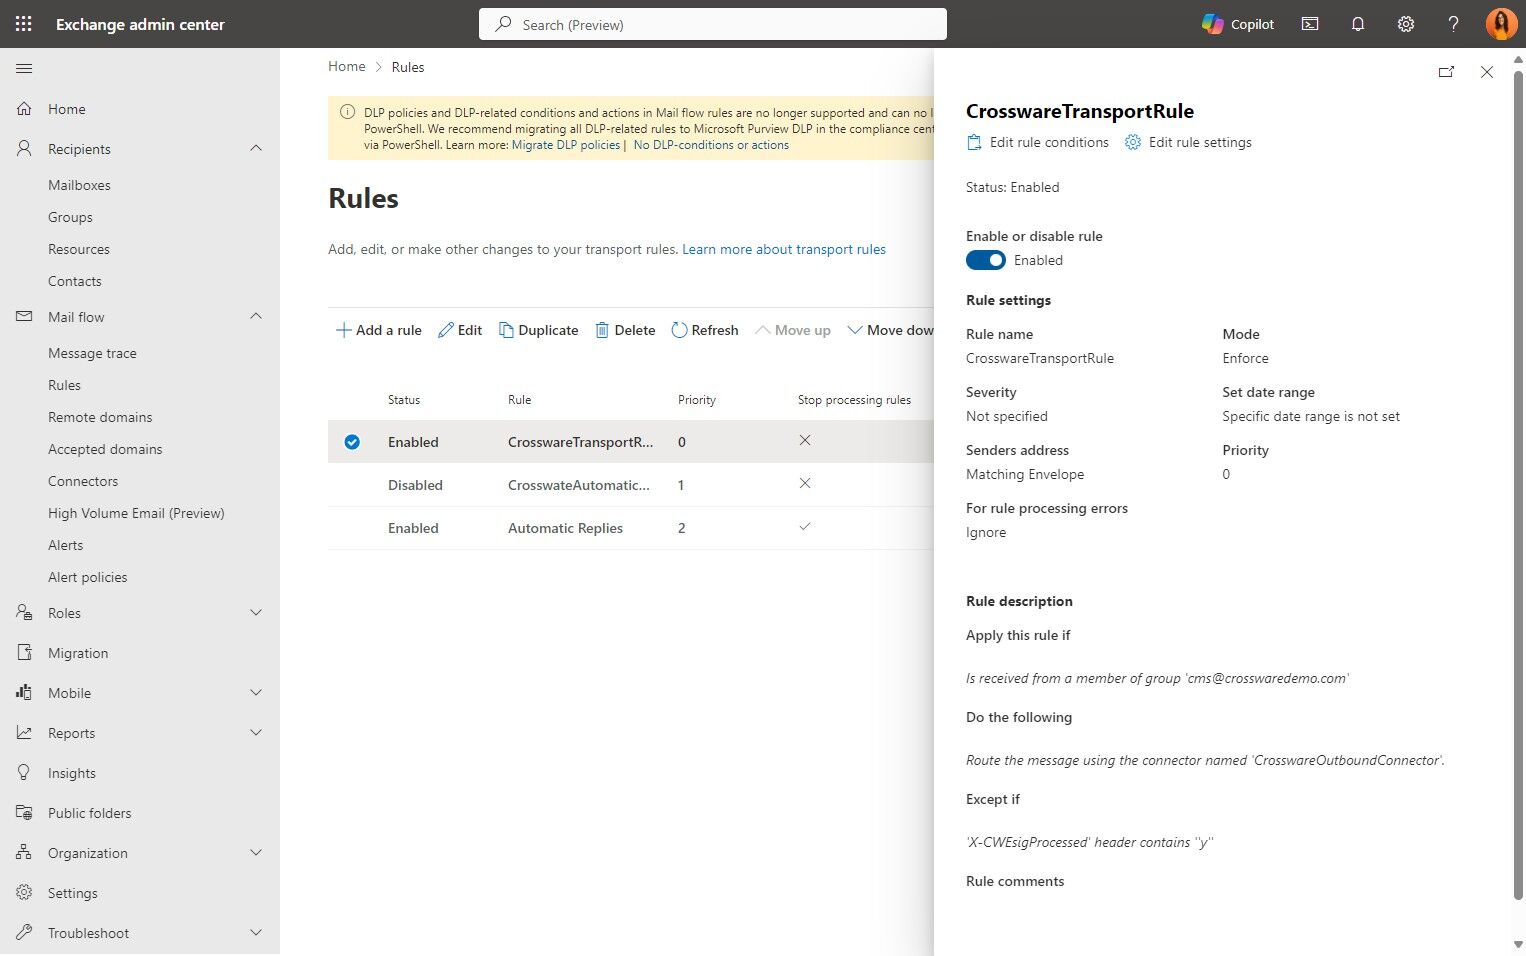1526x956 pixels.
Task: Collapse the navigation hamburger menu
Action: (x=24, y=68)
